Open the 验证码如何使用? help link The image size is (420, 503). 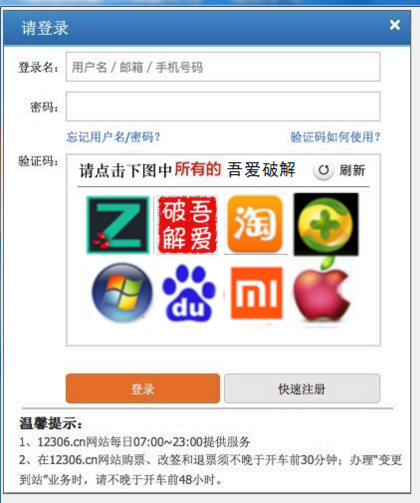[335, 137]
